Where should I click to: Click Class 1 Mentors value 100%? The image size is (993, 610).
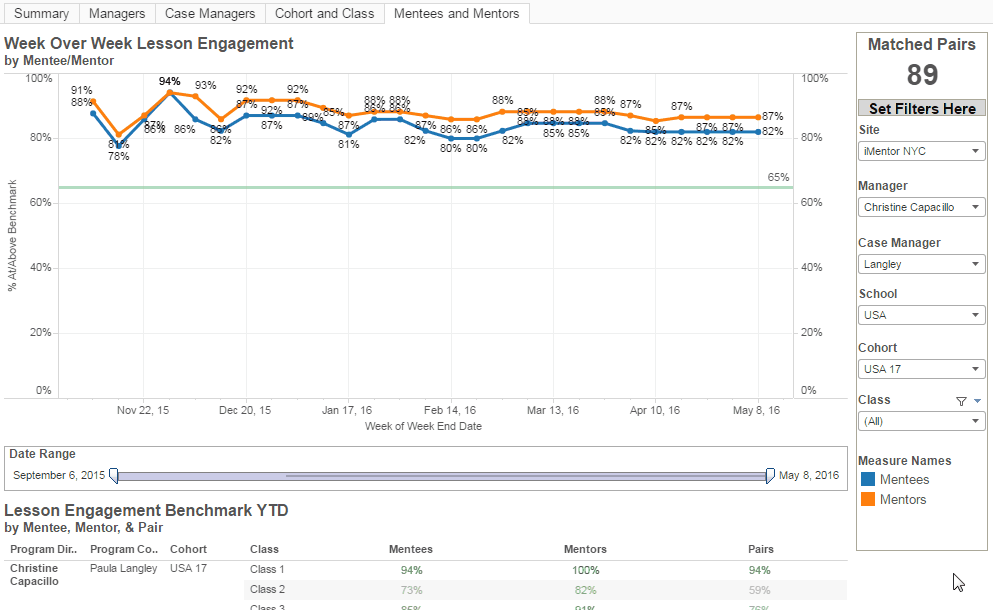585,570
